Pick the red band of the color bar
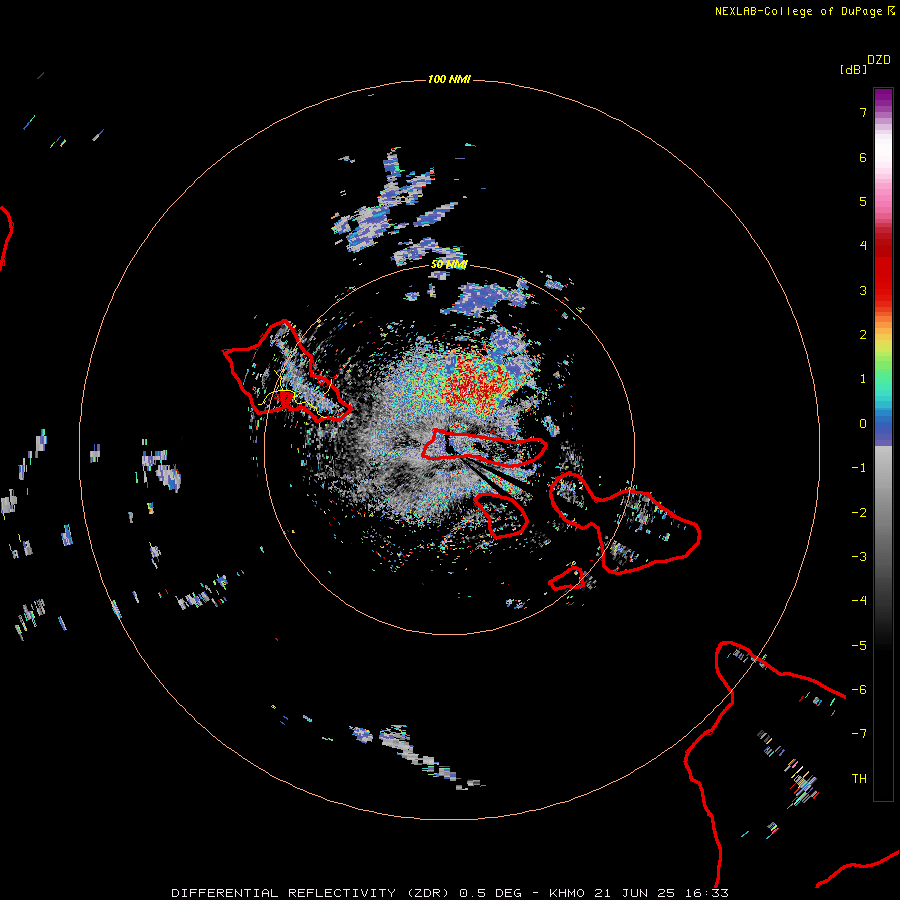 pos(883,270)
